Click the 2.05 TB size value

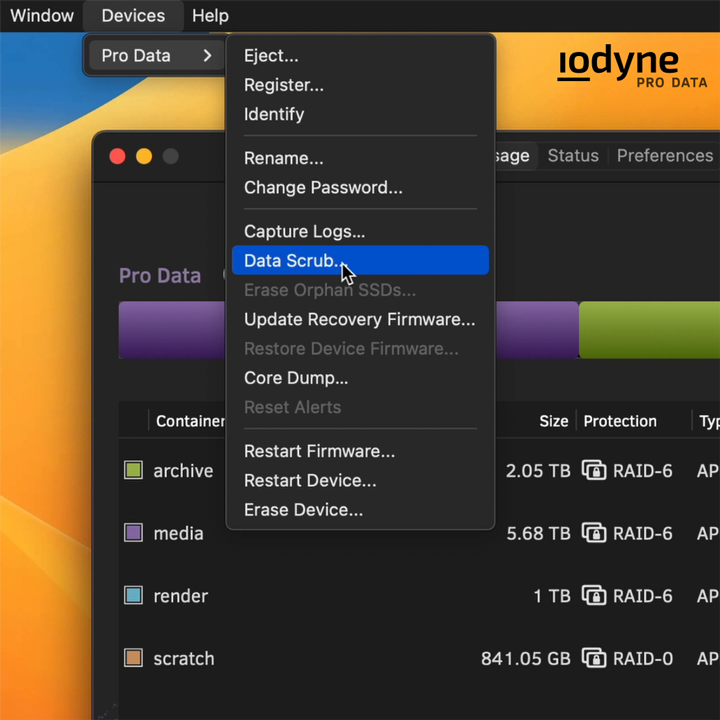(538, 471)
